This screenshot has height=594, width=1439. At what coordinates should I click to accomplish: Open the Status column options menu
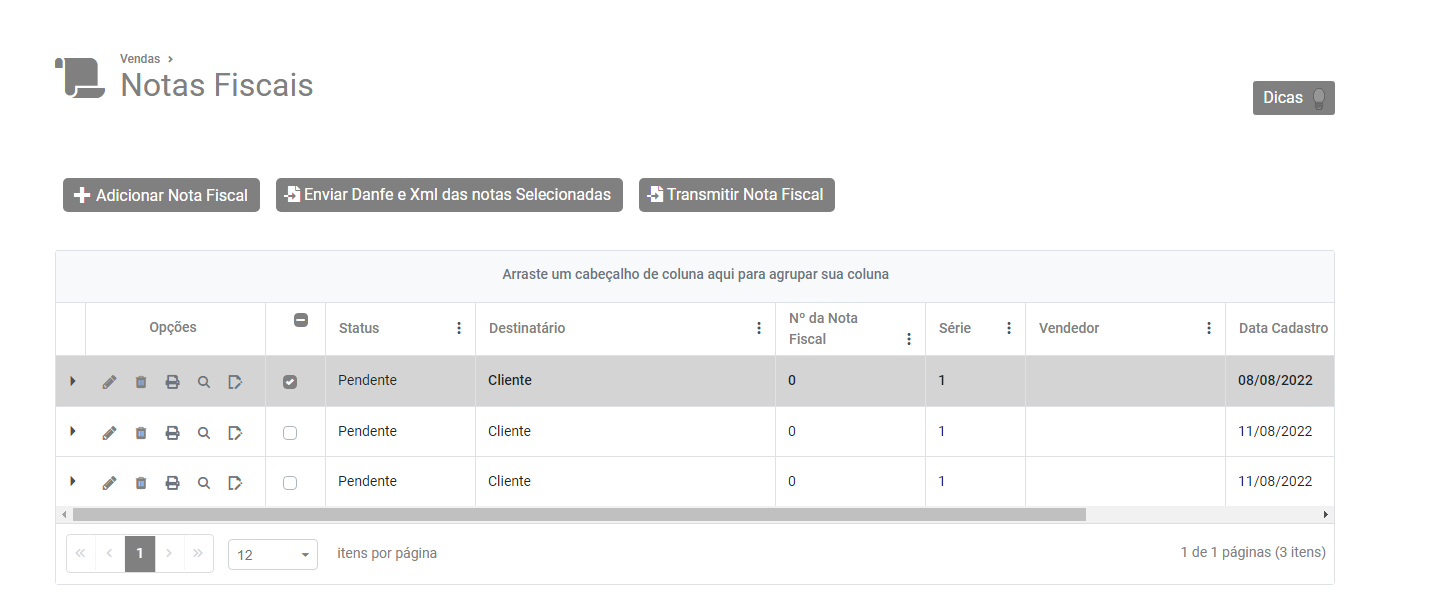459,328
